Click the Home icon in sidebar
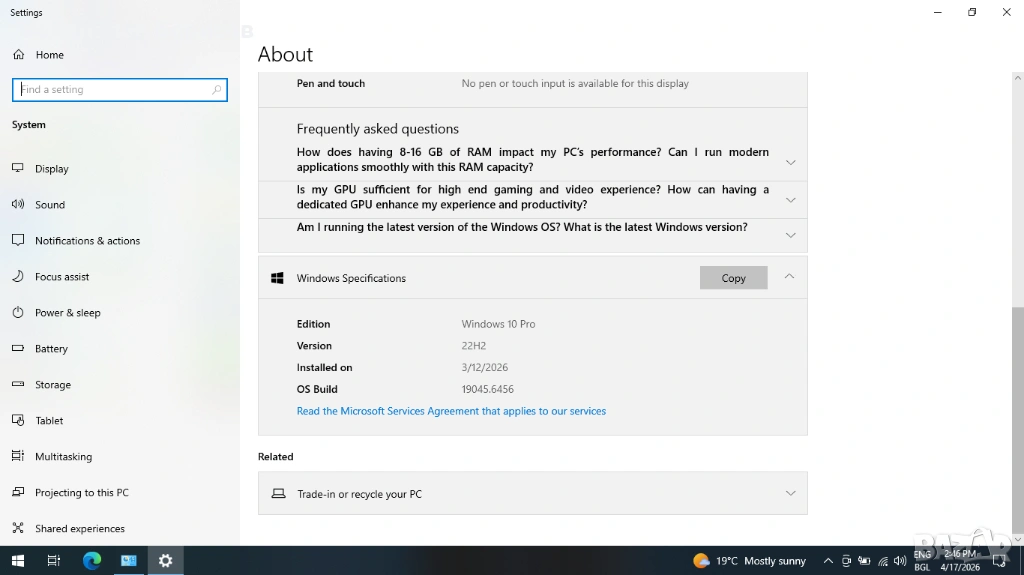 [x=18, y=55]
